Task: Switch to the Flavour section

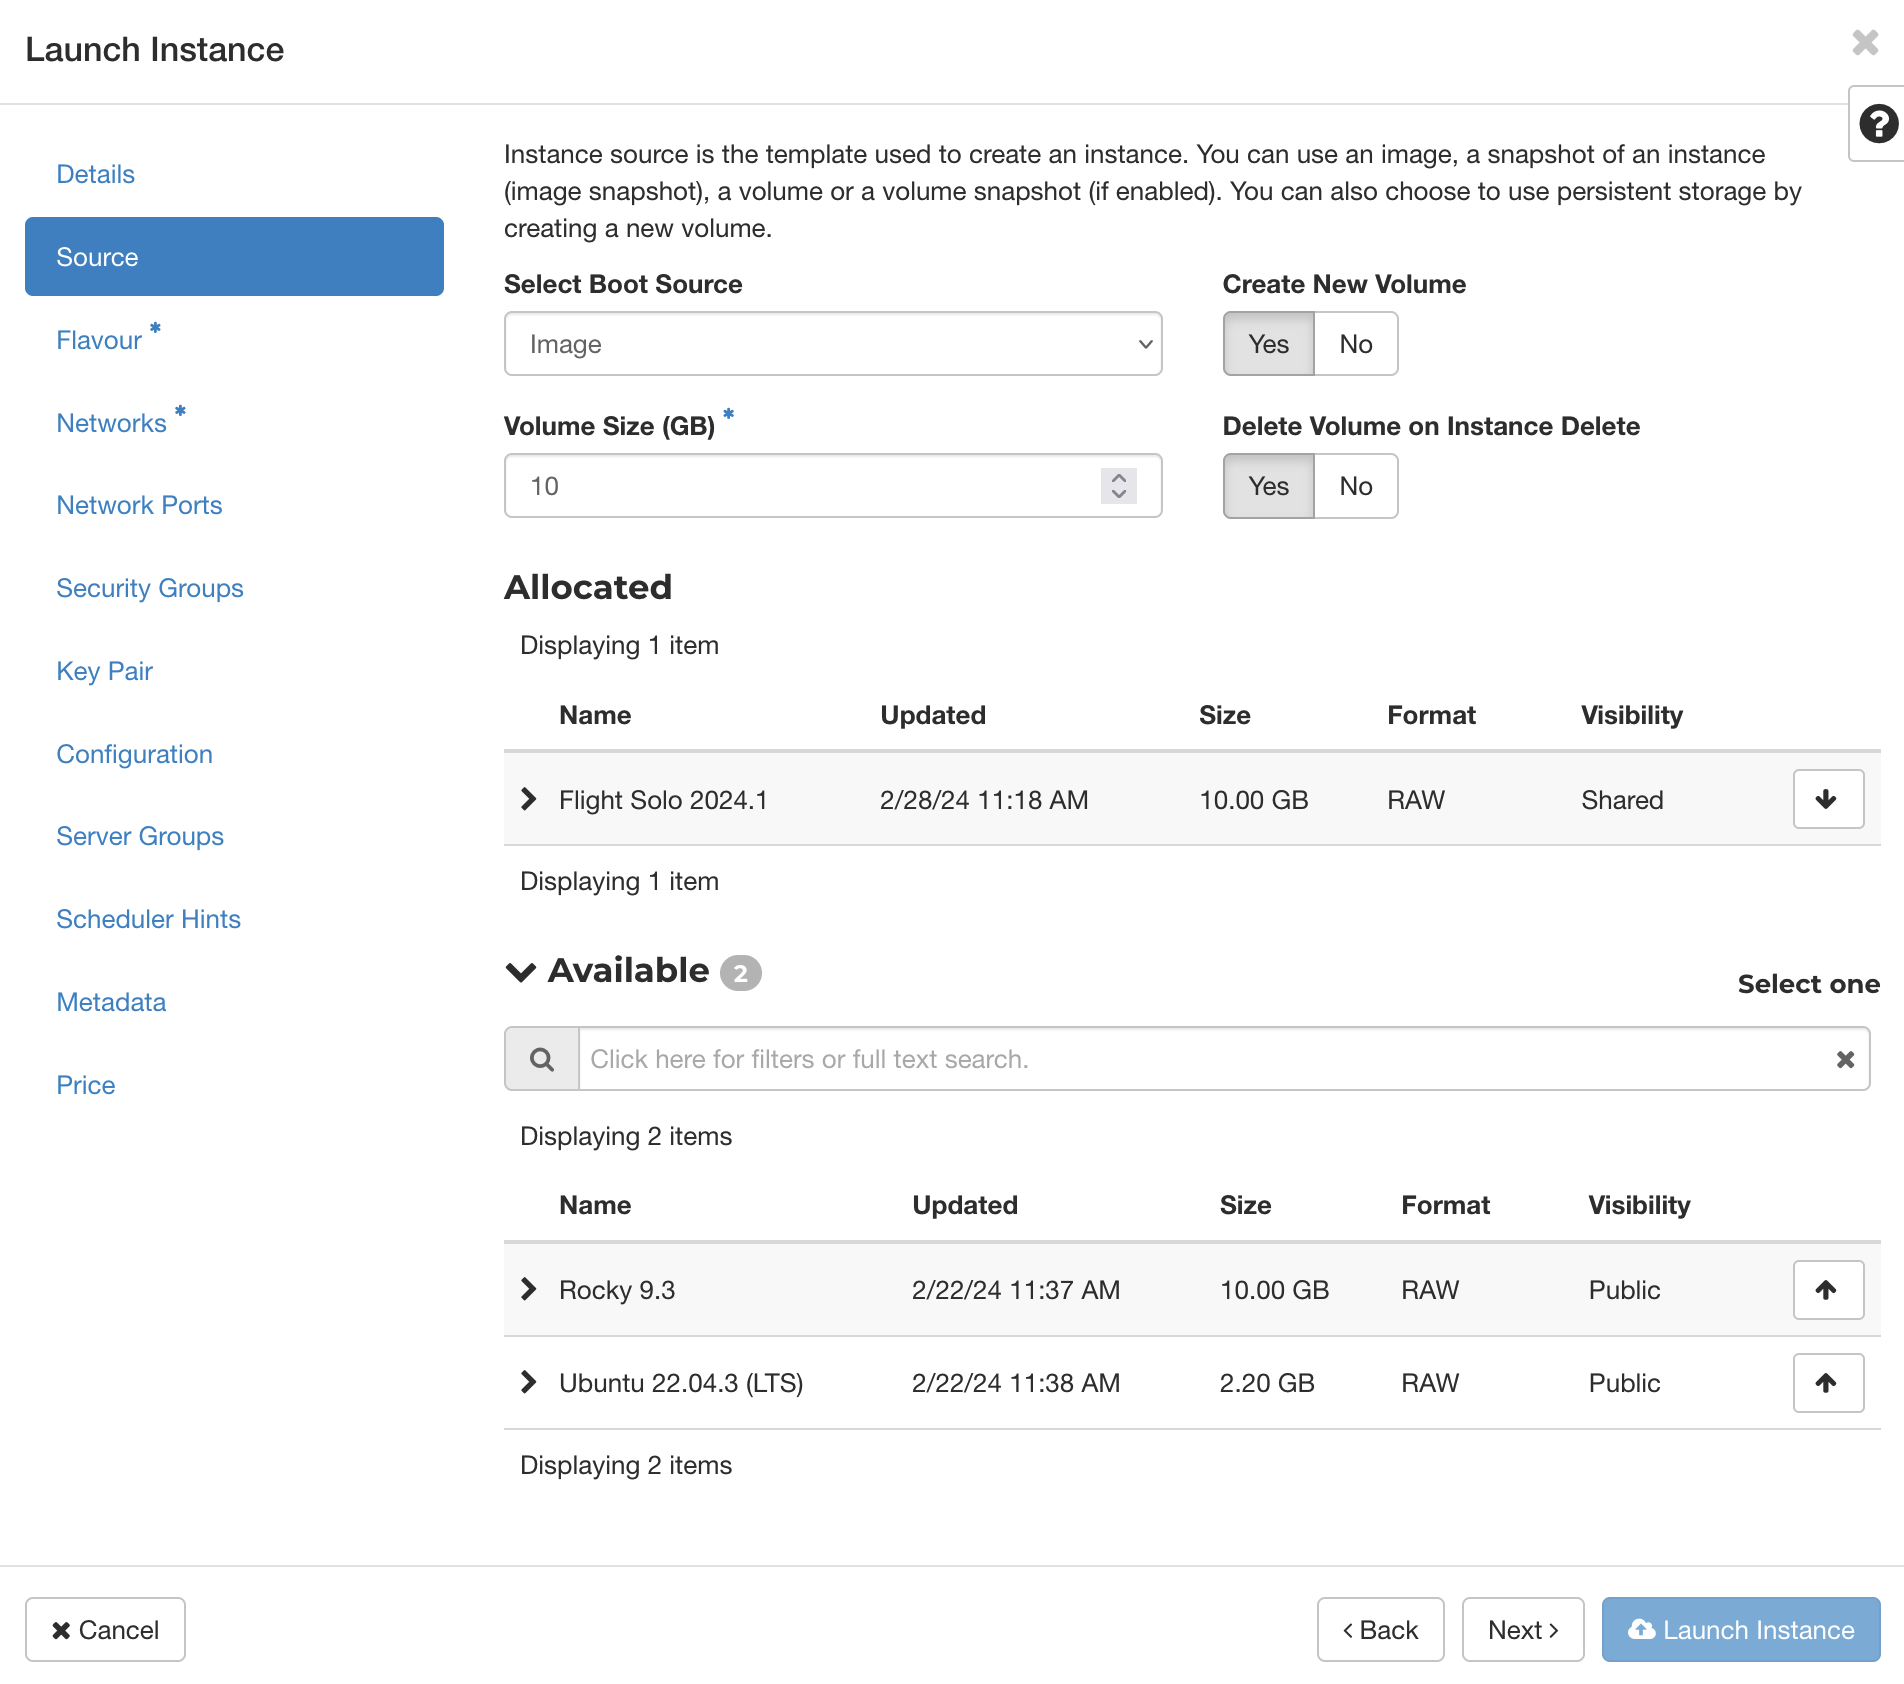Action: [x=100, y=339]
